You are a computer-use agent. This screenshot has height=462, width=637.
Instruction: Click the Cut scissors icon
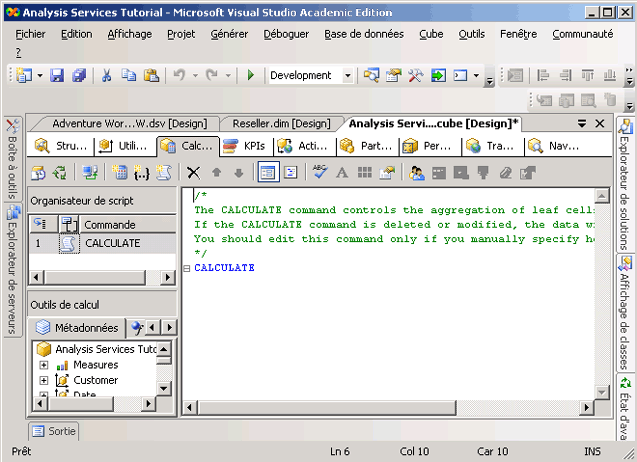(106, 75)
